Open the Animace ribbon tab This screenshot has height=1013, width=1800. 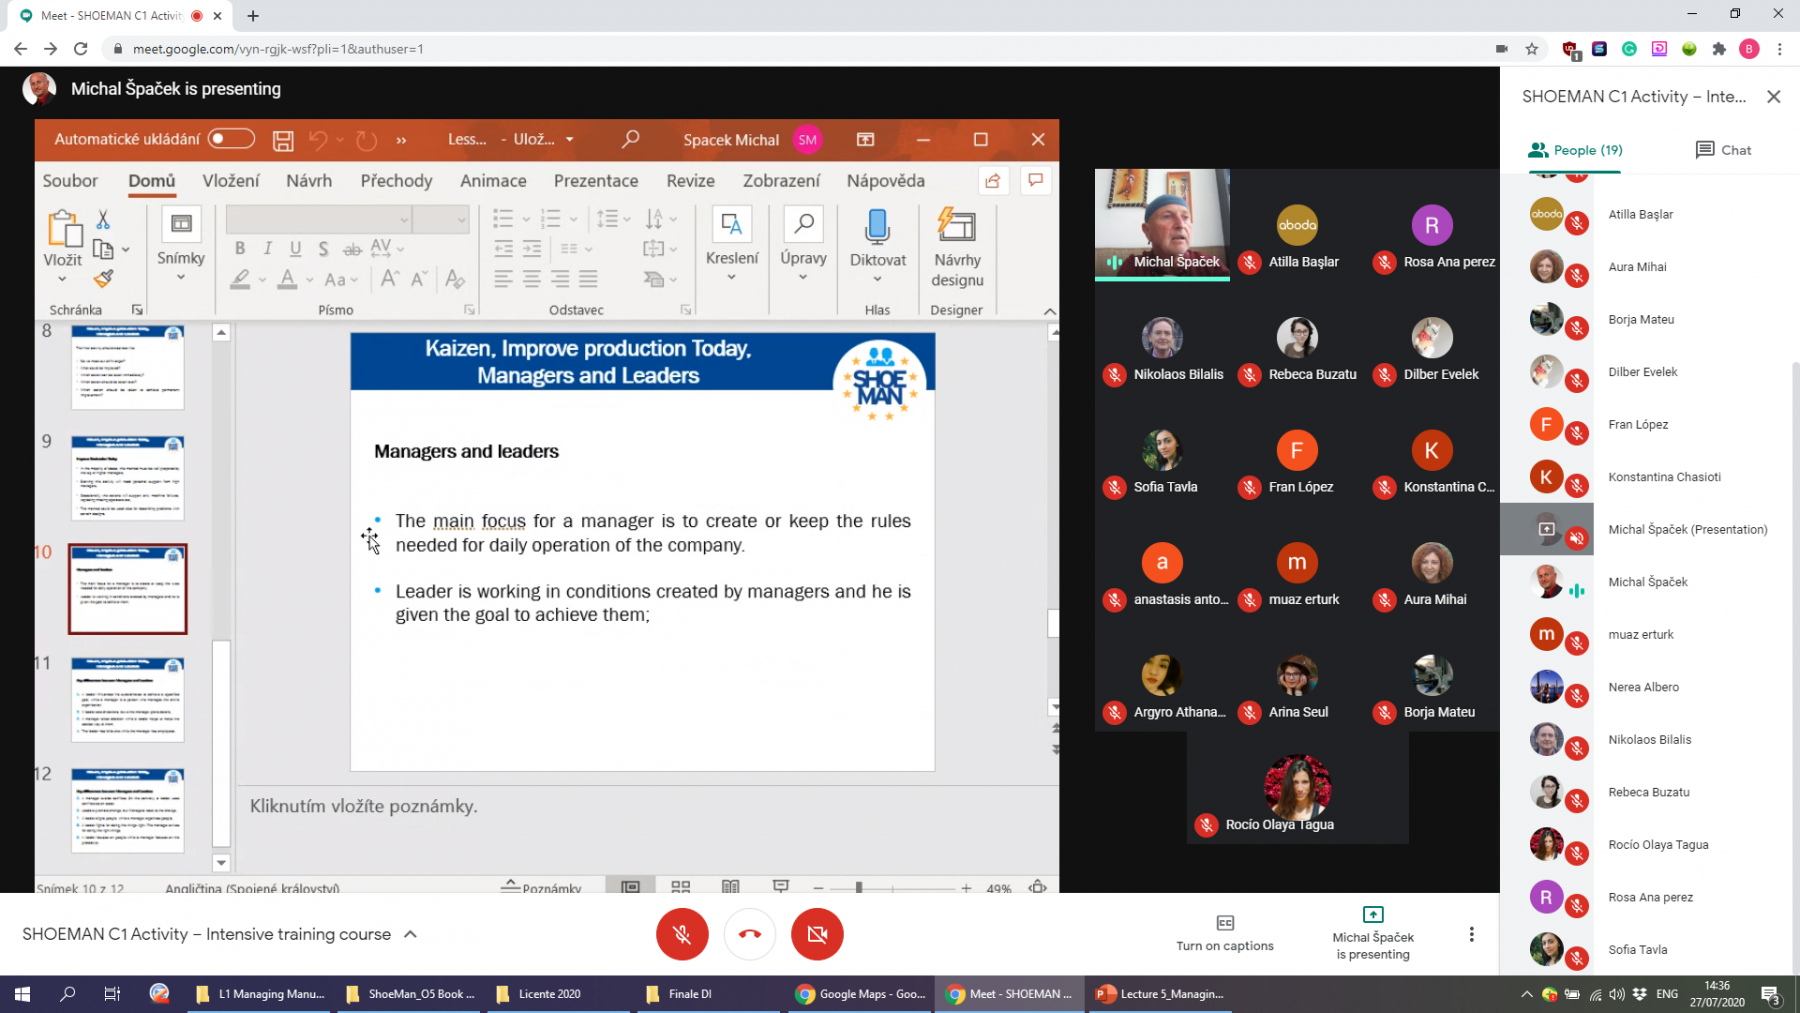[493, 181]
